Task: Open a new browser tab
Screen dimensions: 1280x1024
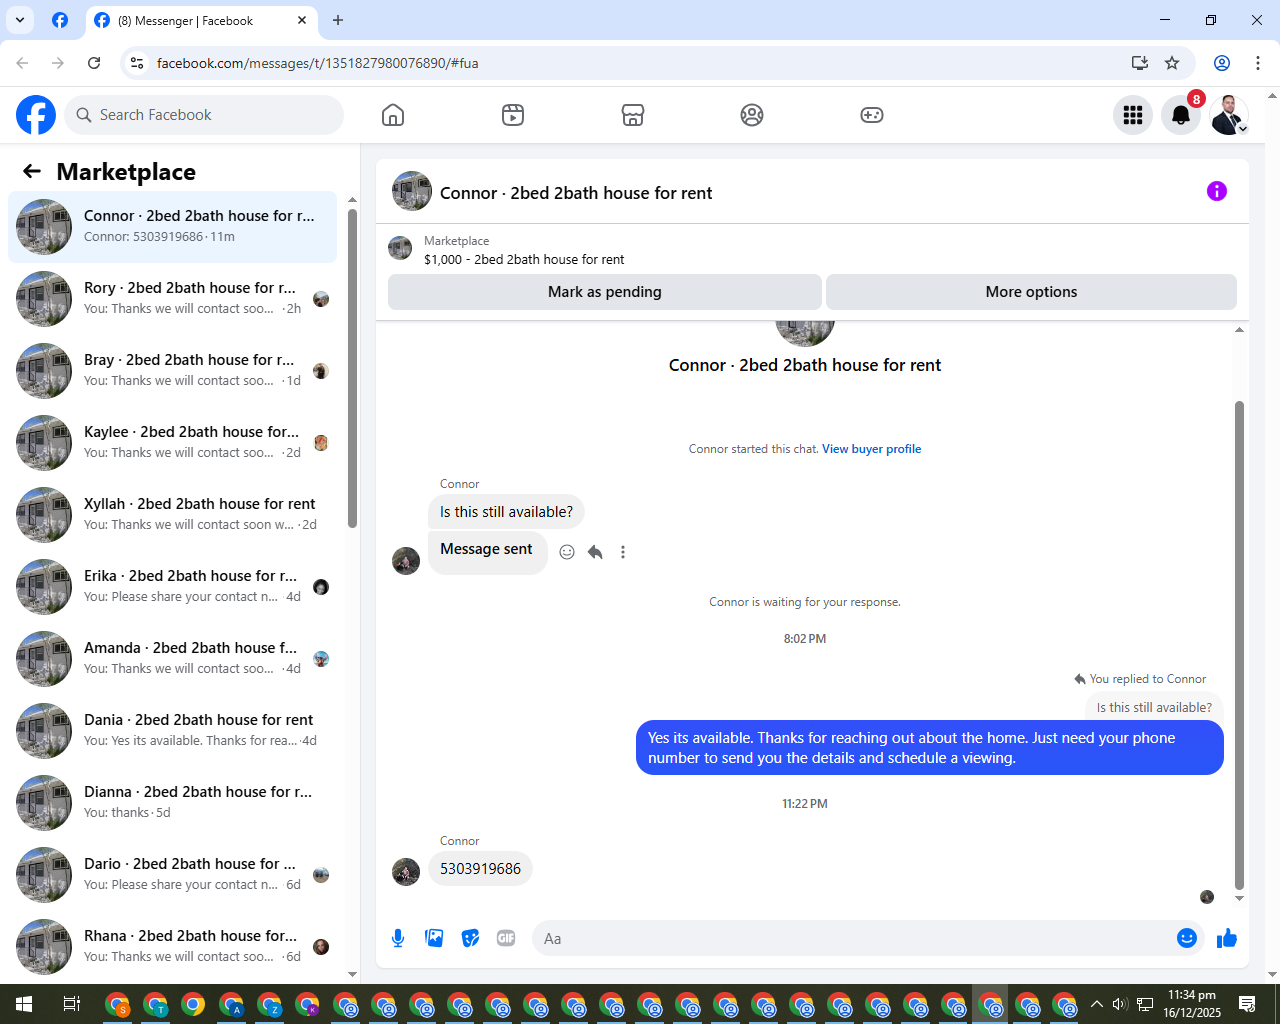Action: pos(338,20)
